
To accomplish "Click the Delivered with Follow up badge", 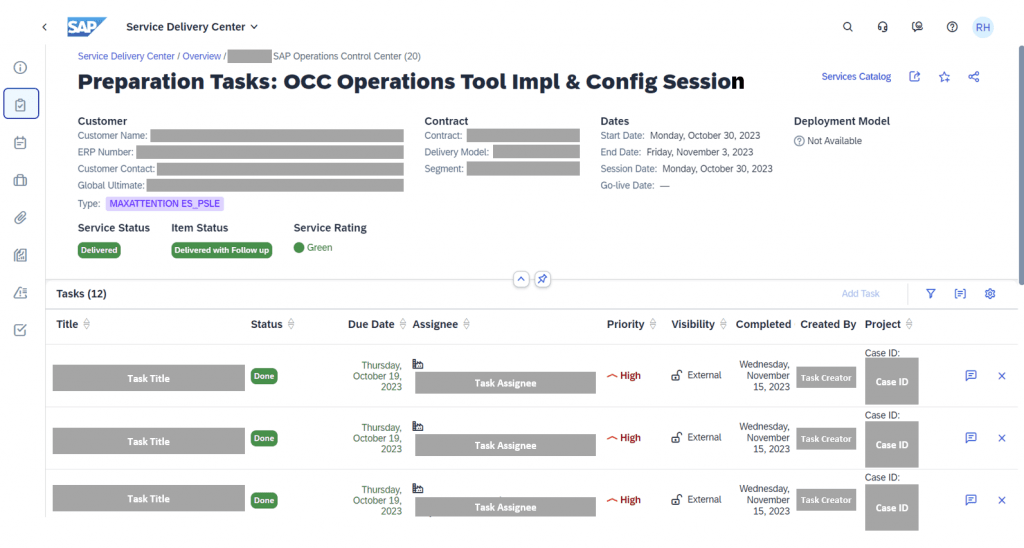I will click(x=221, y=250).
